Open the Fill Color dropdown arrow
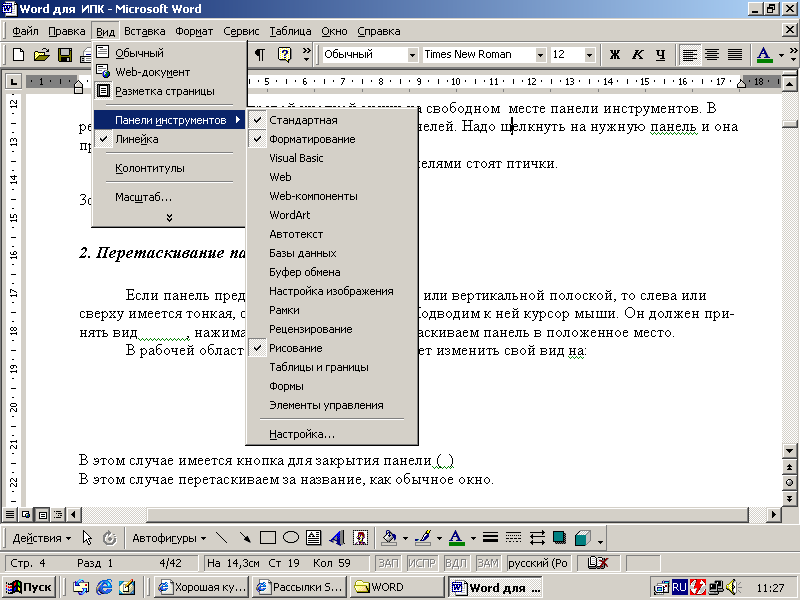The height and width of the screenshot is (600, 800). (x=405, y=538)
